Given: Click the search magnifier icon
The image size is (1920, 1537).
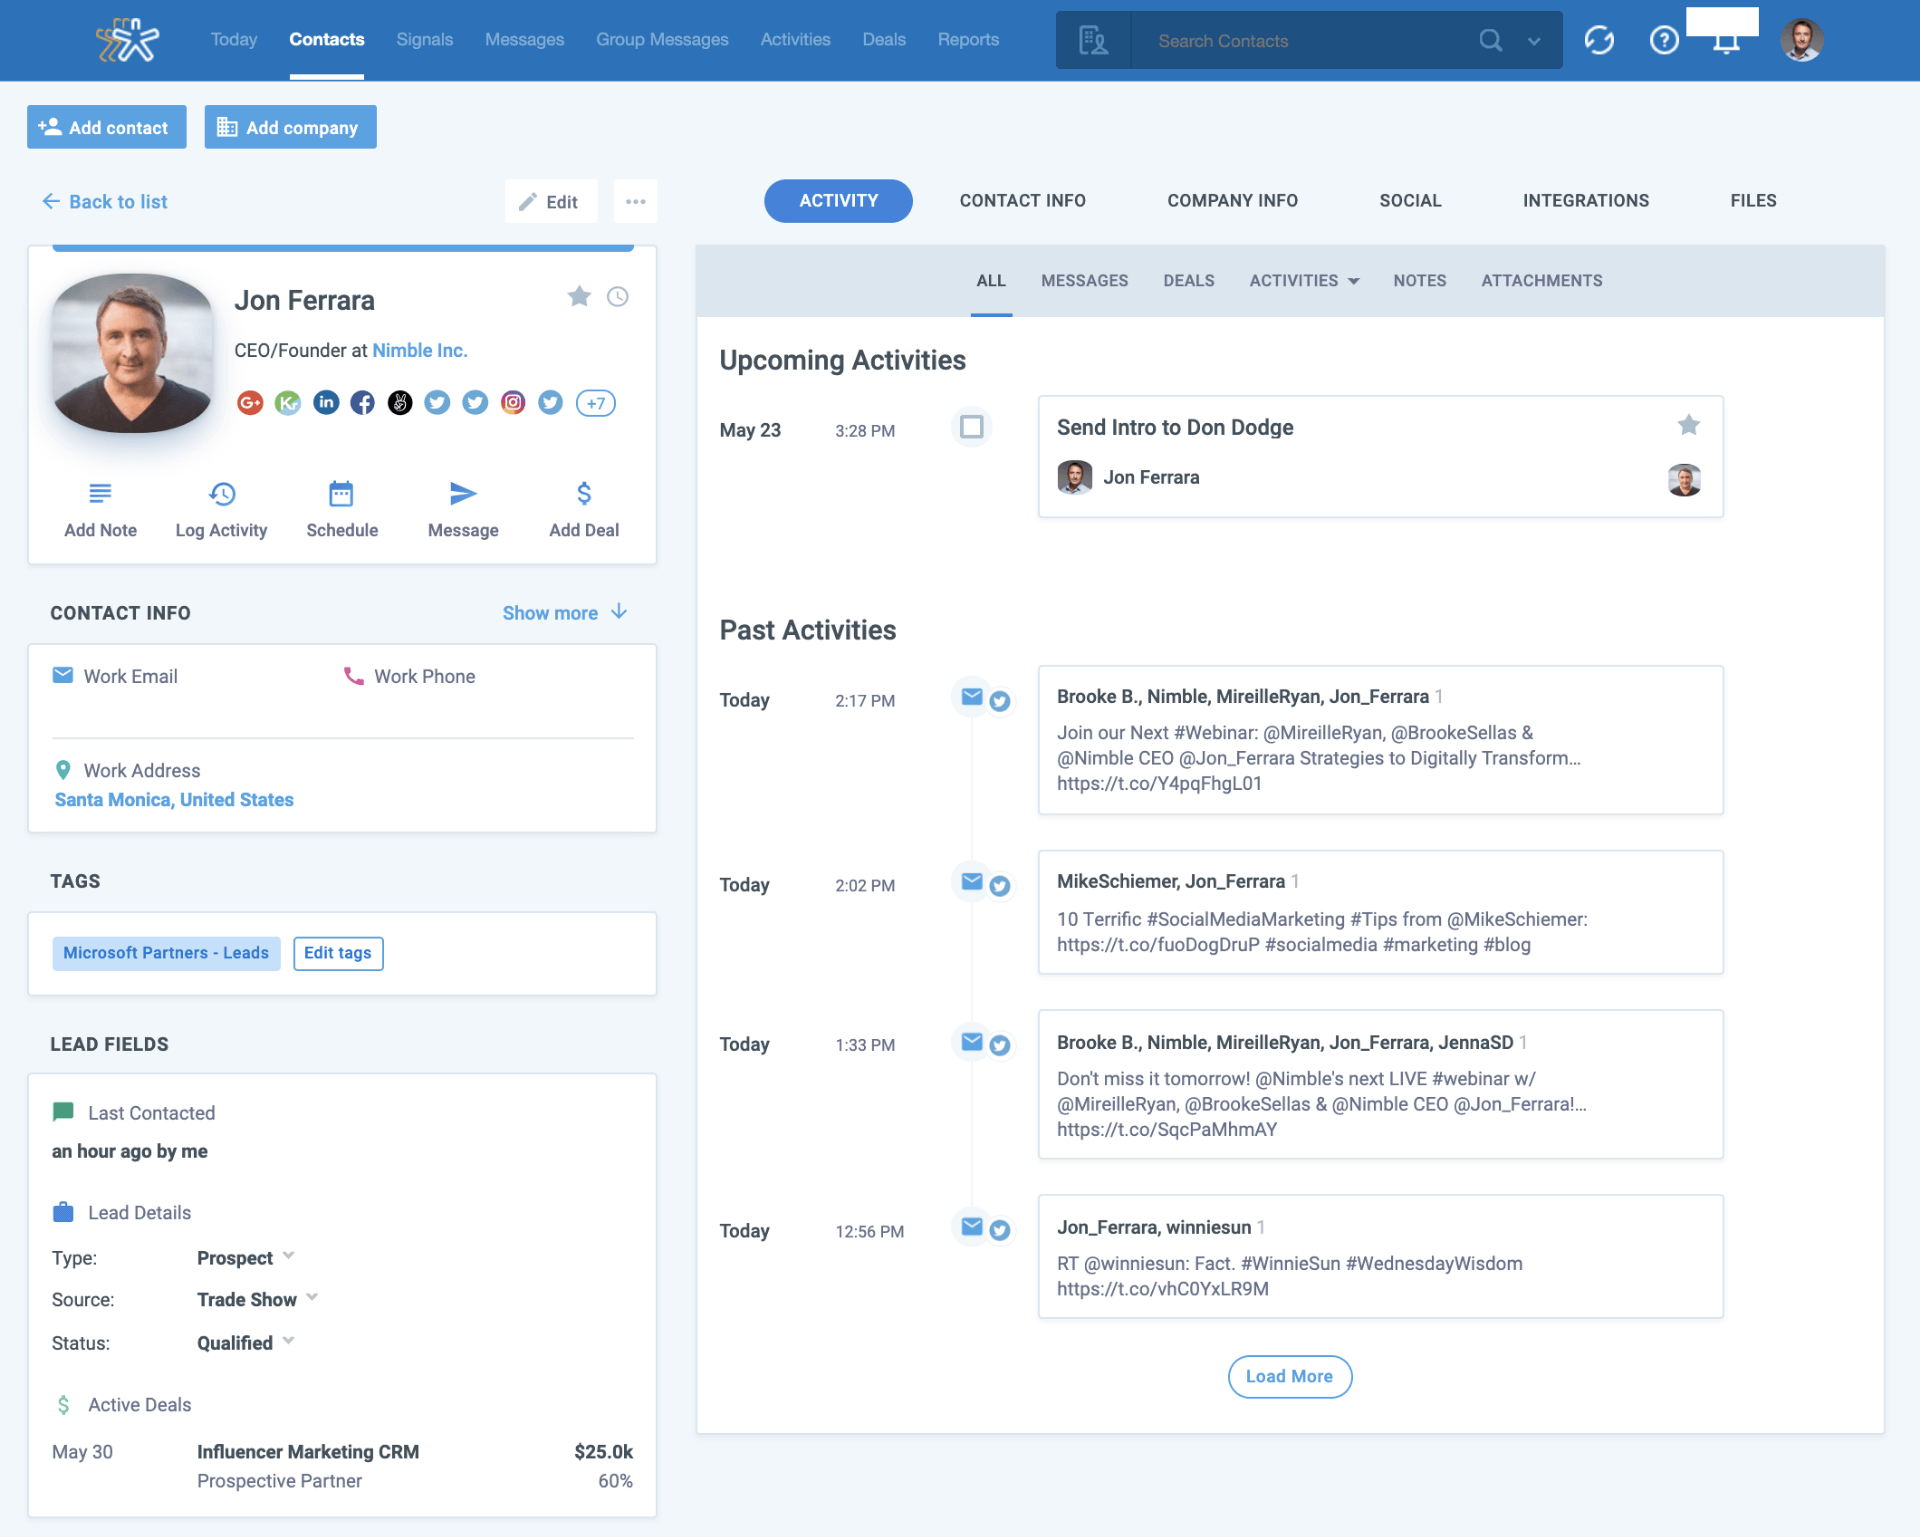Looking at the screenshot, I should tap(1490, 40).
